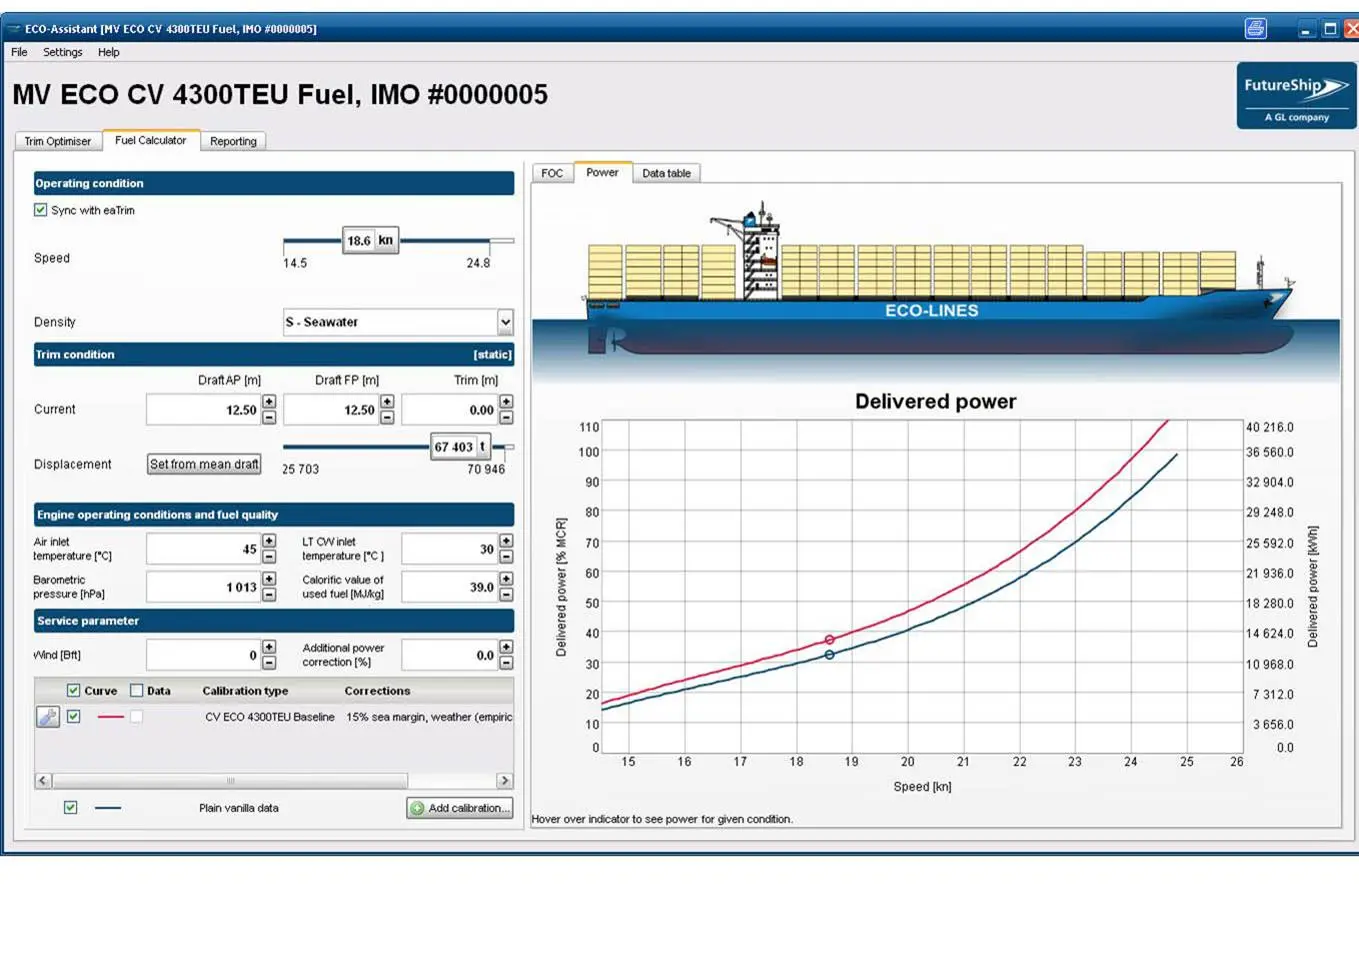Click the container ship illustration
The width and height of the screenshot is (1359, 970).
pyautogui.click(x=936, y=280)
